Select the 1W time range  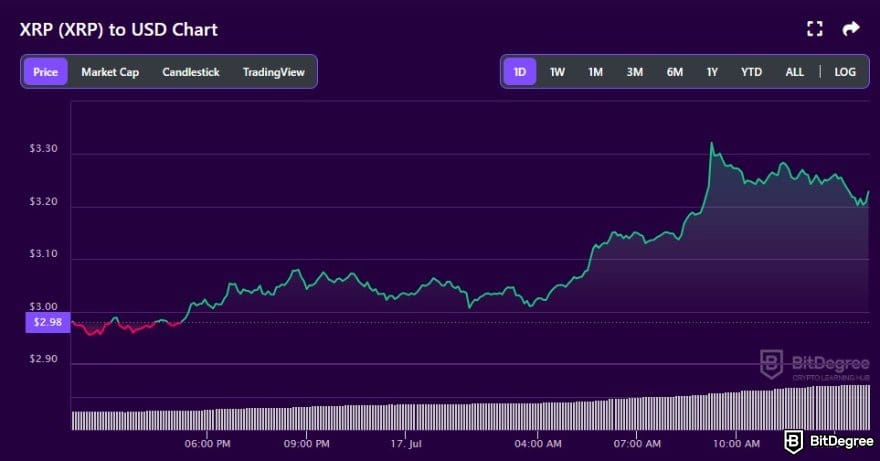pyautogui.click(x=557, y=72)
